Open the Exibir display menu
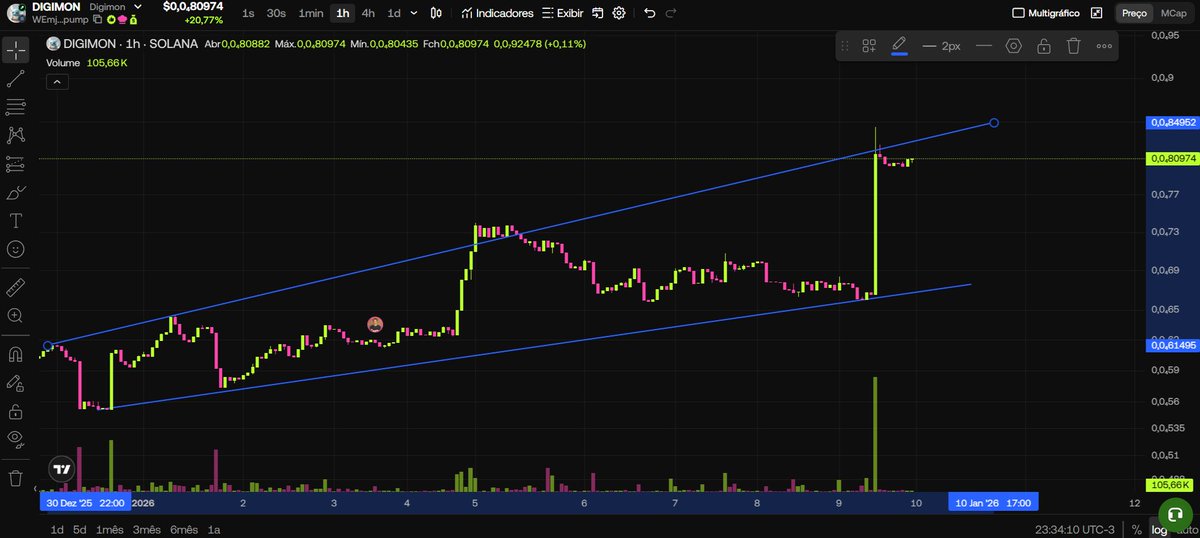The width and height of the screenshot is (1200, 538). click(562, 13)
